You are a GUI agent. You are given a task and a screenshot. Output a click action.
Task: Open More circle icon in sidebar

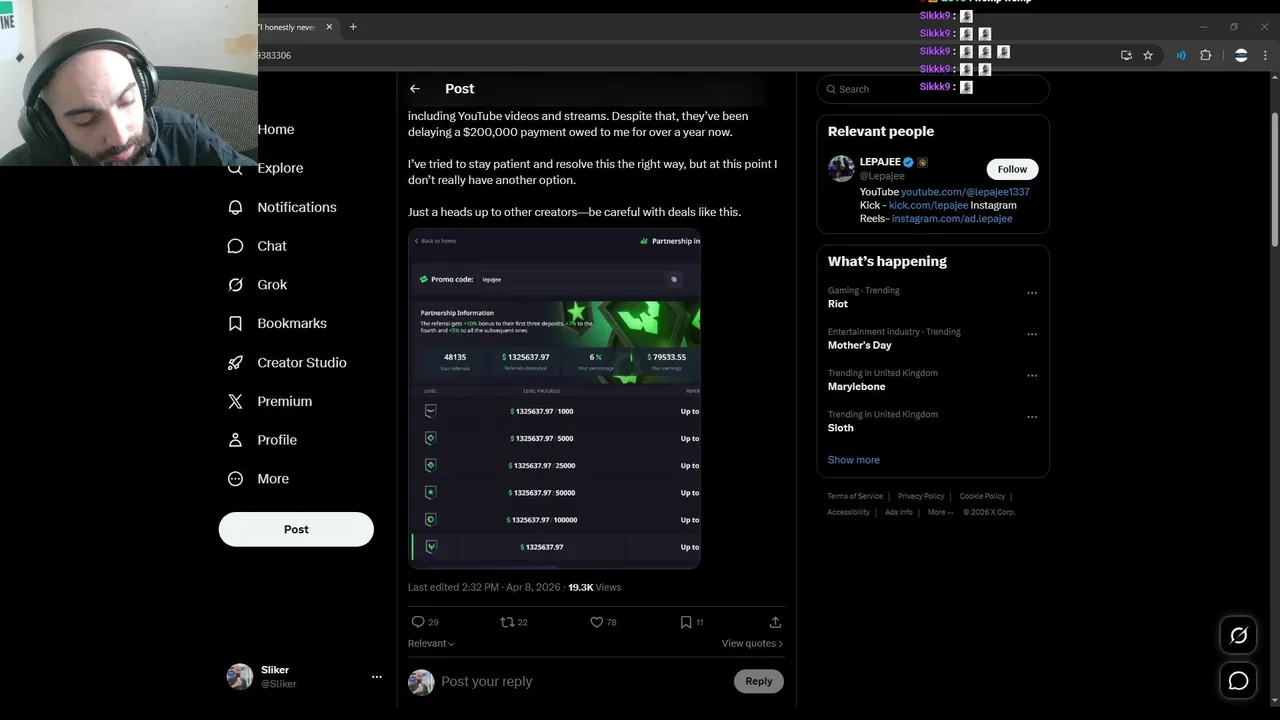[235, 479]
